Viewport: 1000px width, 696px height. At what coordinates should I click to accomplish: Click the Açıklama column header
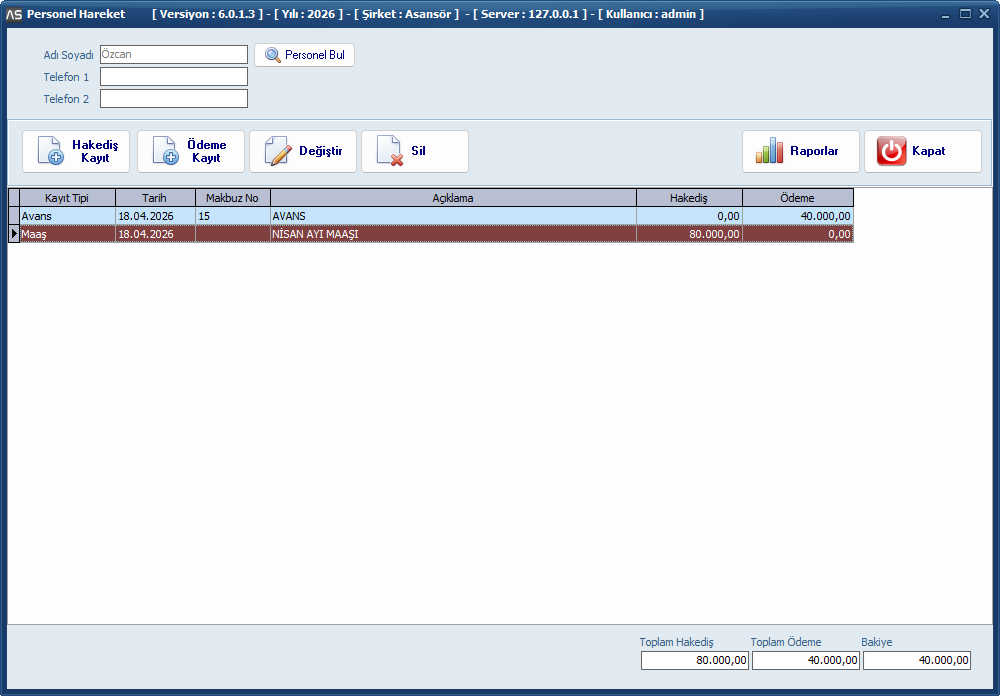click(x=453, y=198)
